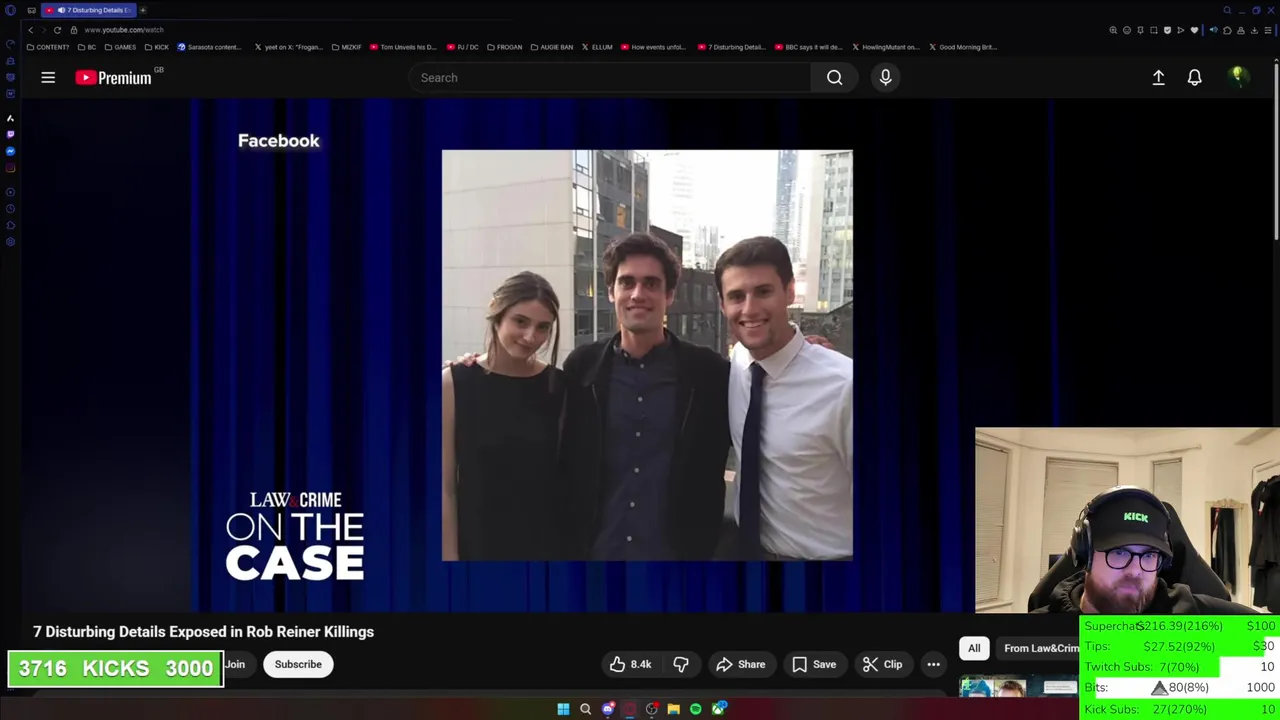Open the Easy Setup menu icon
Viewport: 1280px width, 720px height.
[1268, 30]
